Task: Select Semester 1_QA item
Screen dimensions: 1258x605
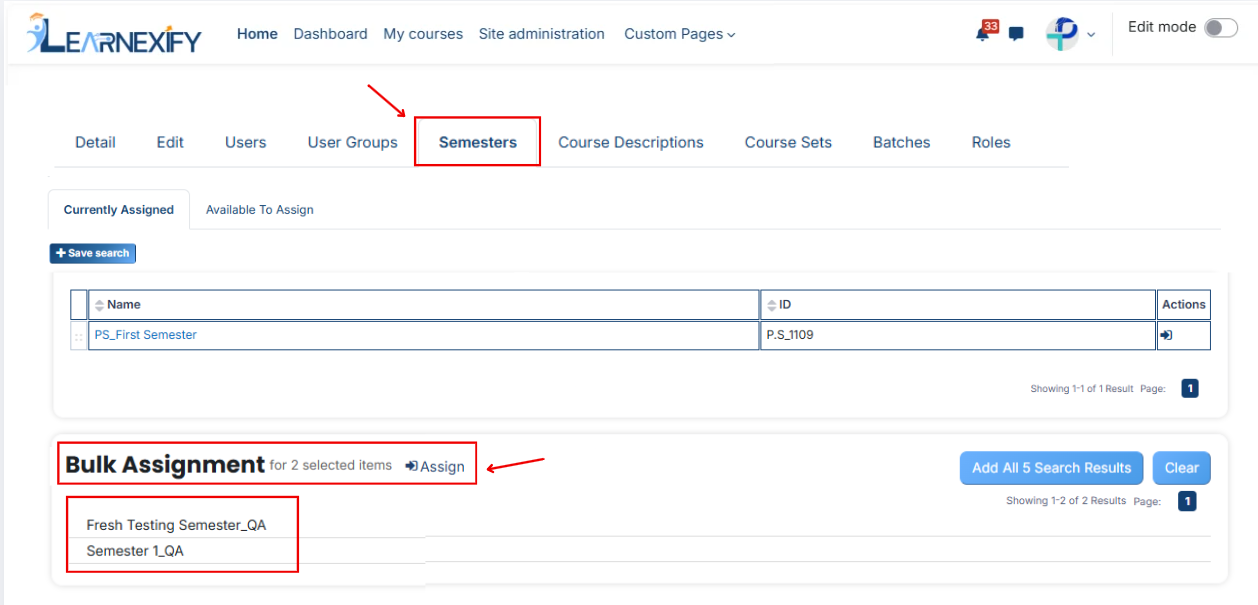Action: [x=135, y=551]
